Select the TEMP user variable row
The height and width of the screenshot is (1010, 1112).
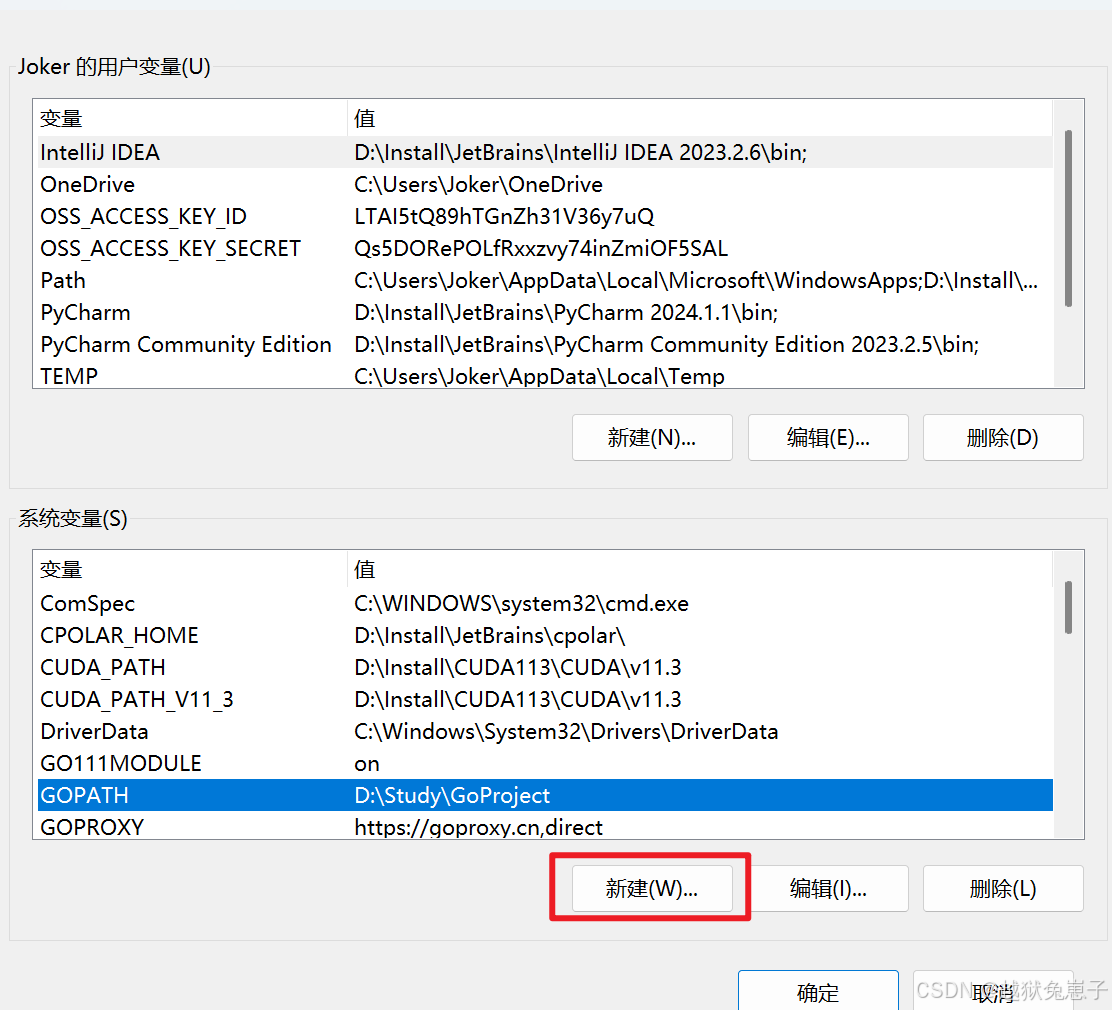pyautogui.click(x=545, y=375)
